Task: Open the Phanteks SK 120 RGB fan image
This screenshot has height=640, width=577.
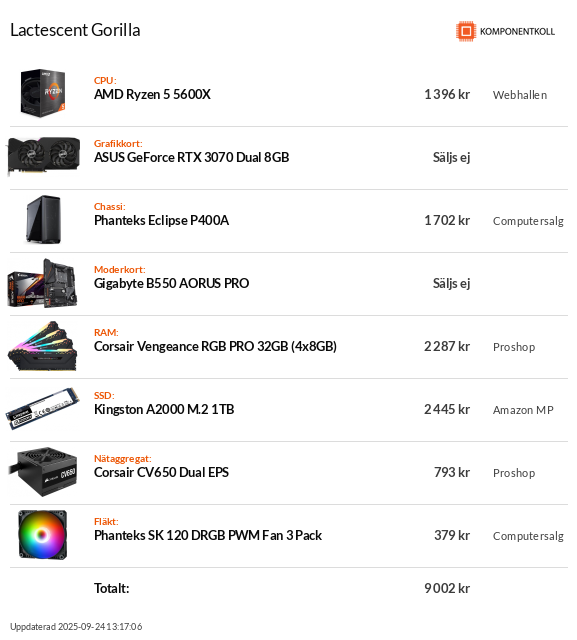Action: tap(42, 535)
